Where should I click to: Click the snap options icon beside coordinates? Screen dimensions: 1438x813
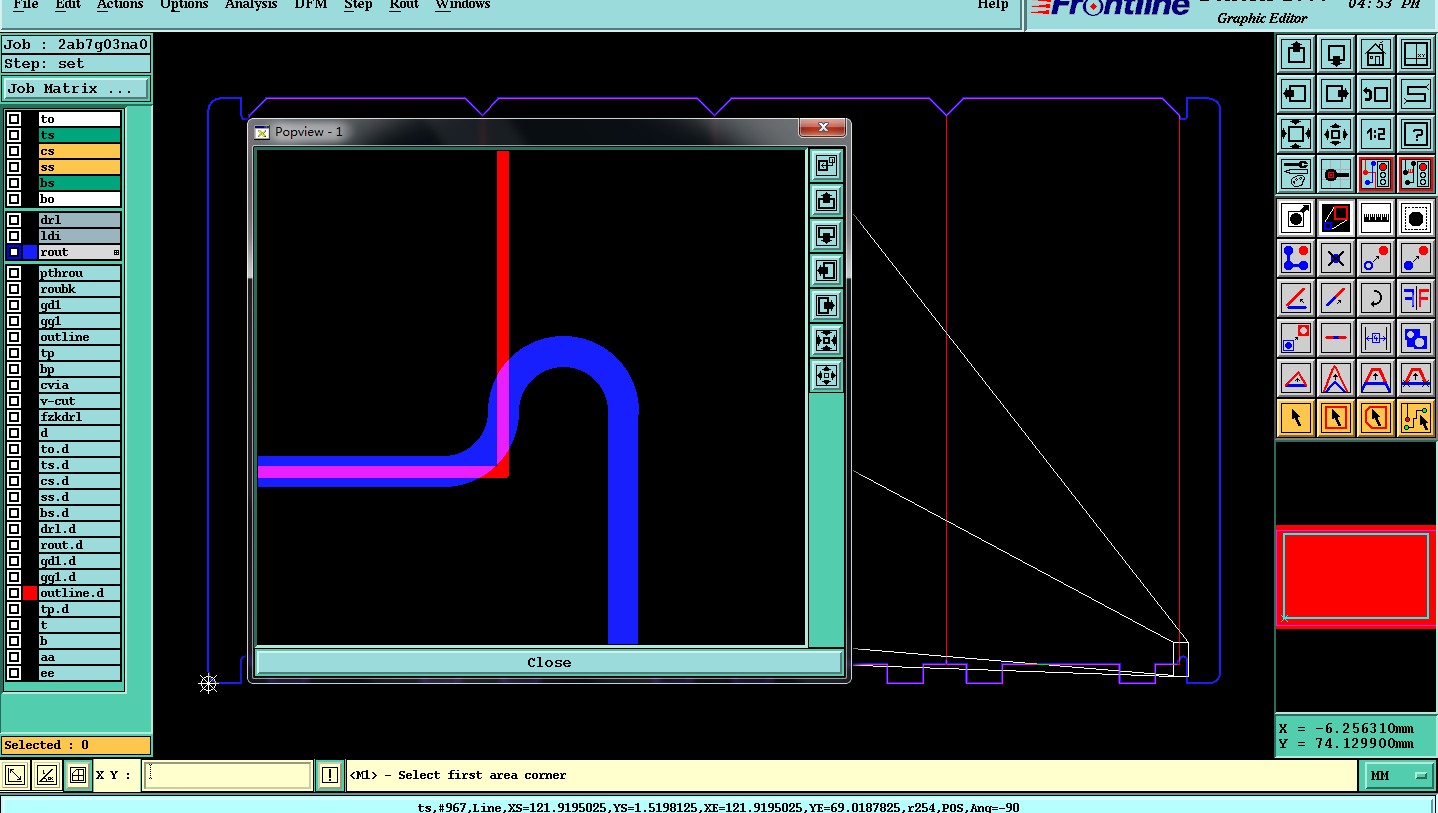78,775
